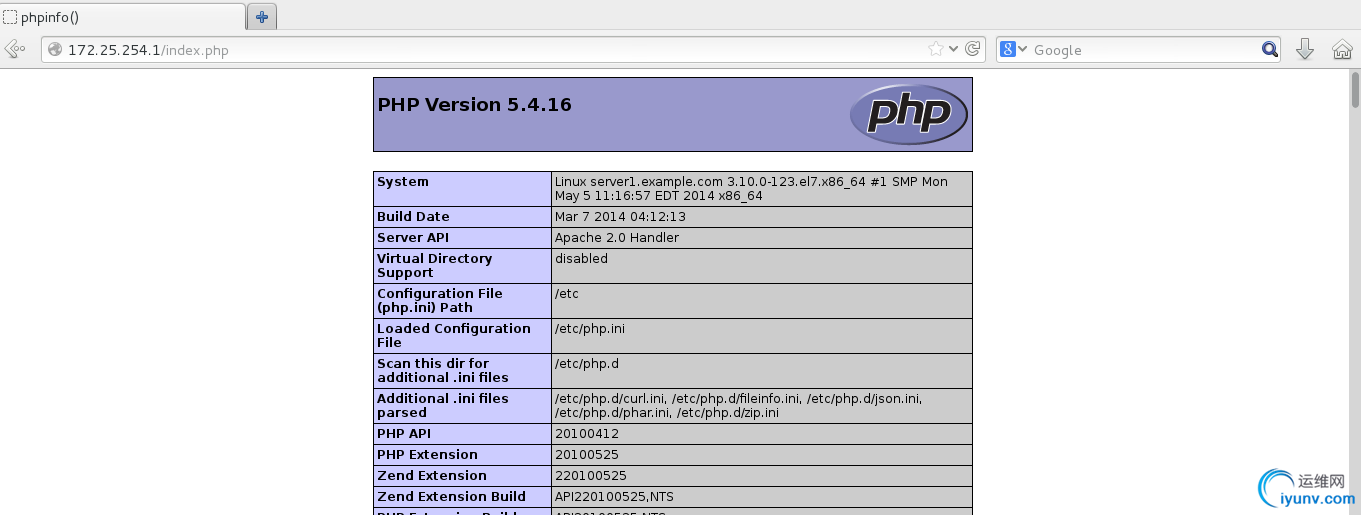The width and height of the screenshot is (1361, 515).
Task: Open the URL history dropdown arrow
Action: click(x=953, y=49)
